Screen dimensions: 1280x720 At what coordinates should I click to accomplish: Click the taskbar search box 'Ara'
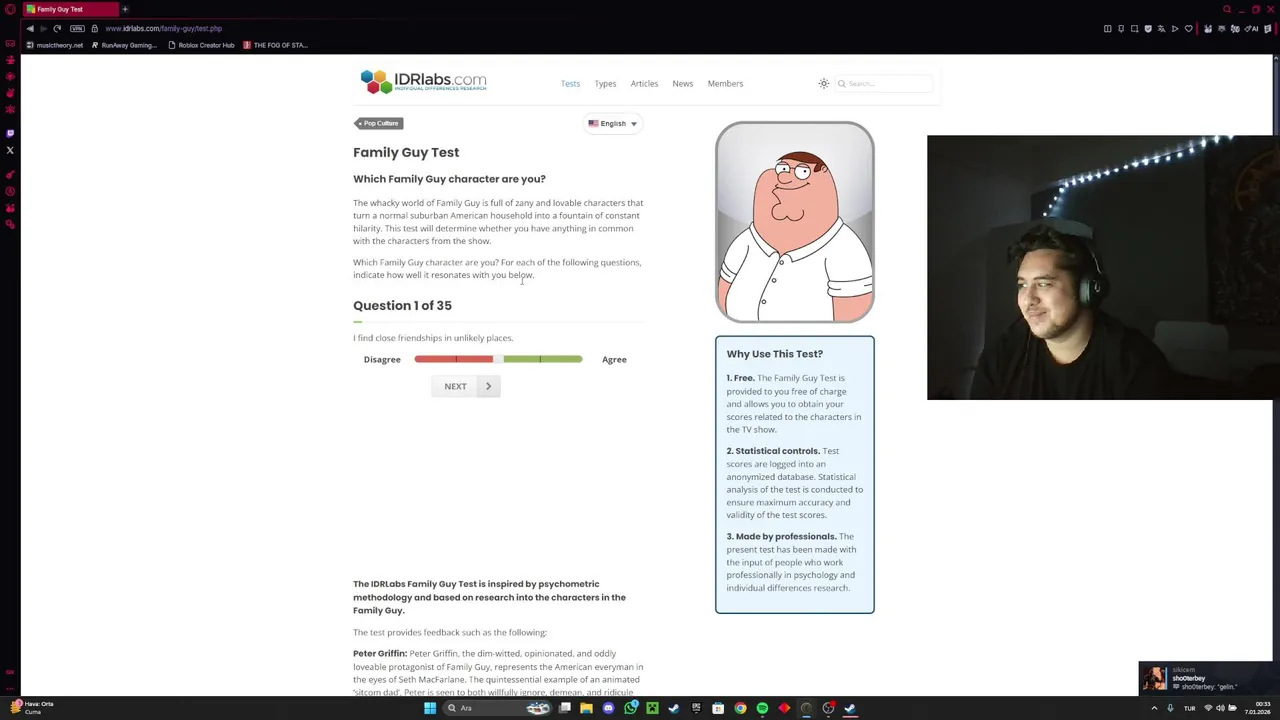point(497,708)
